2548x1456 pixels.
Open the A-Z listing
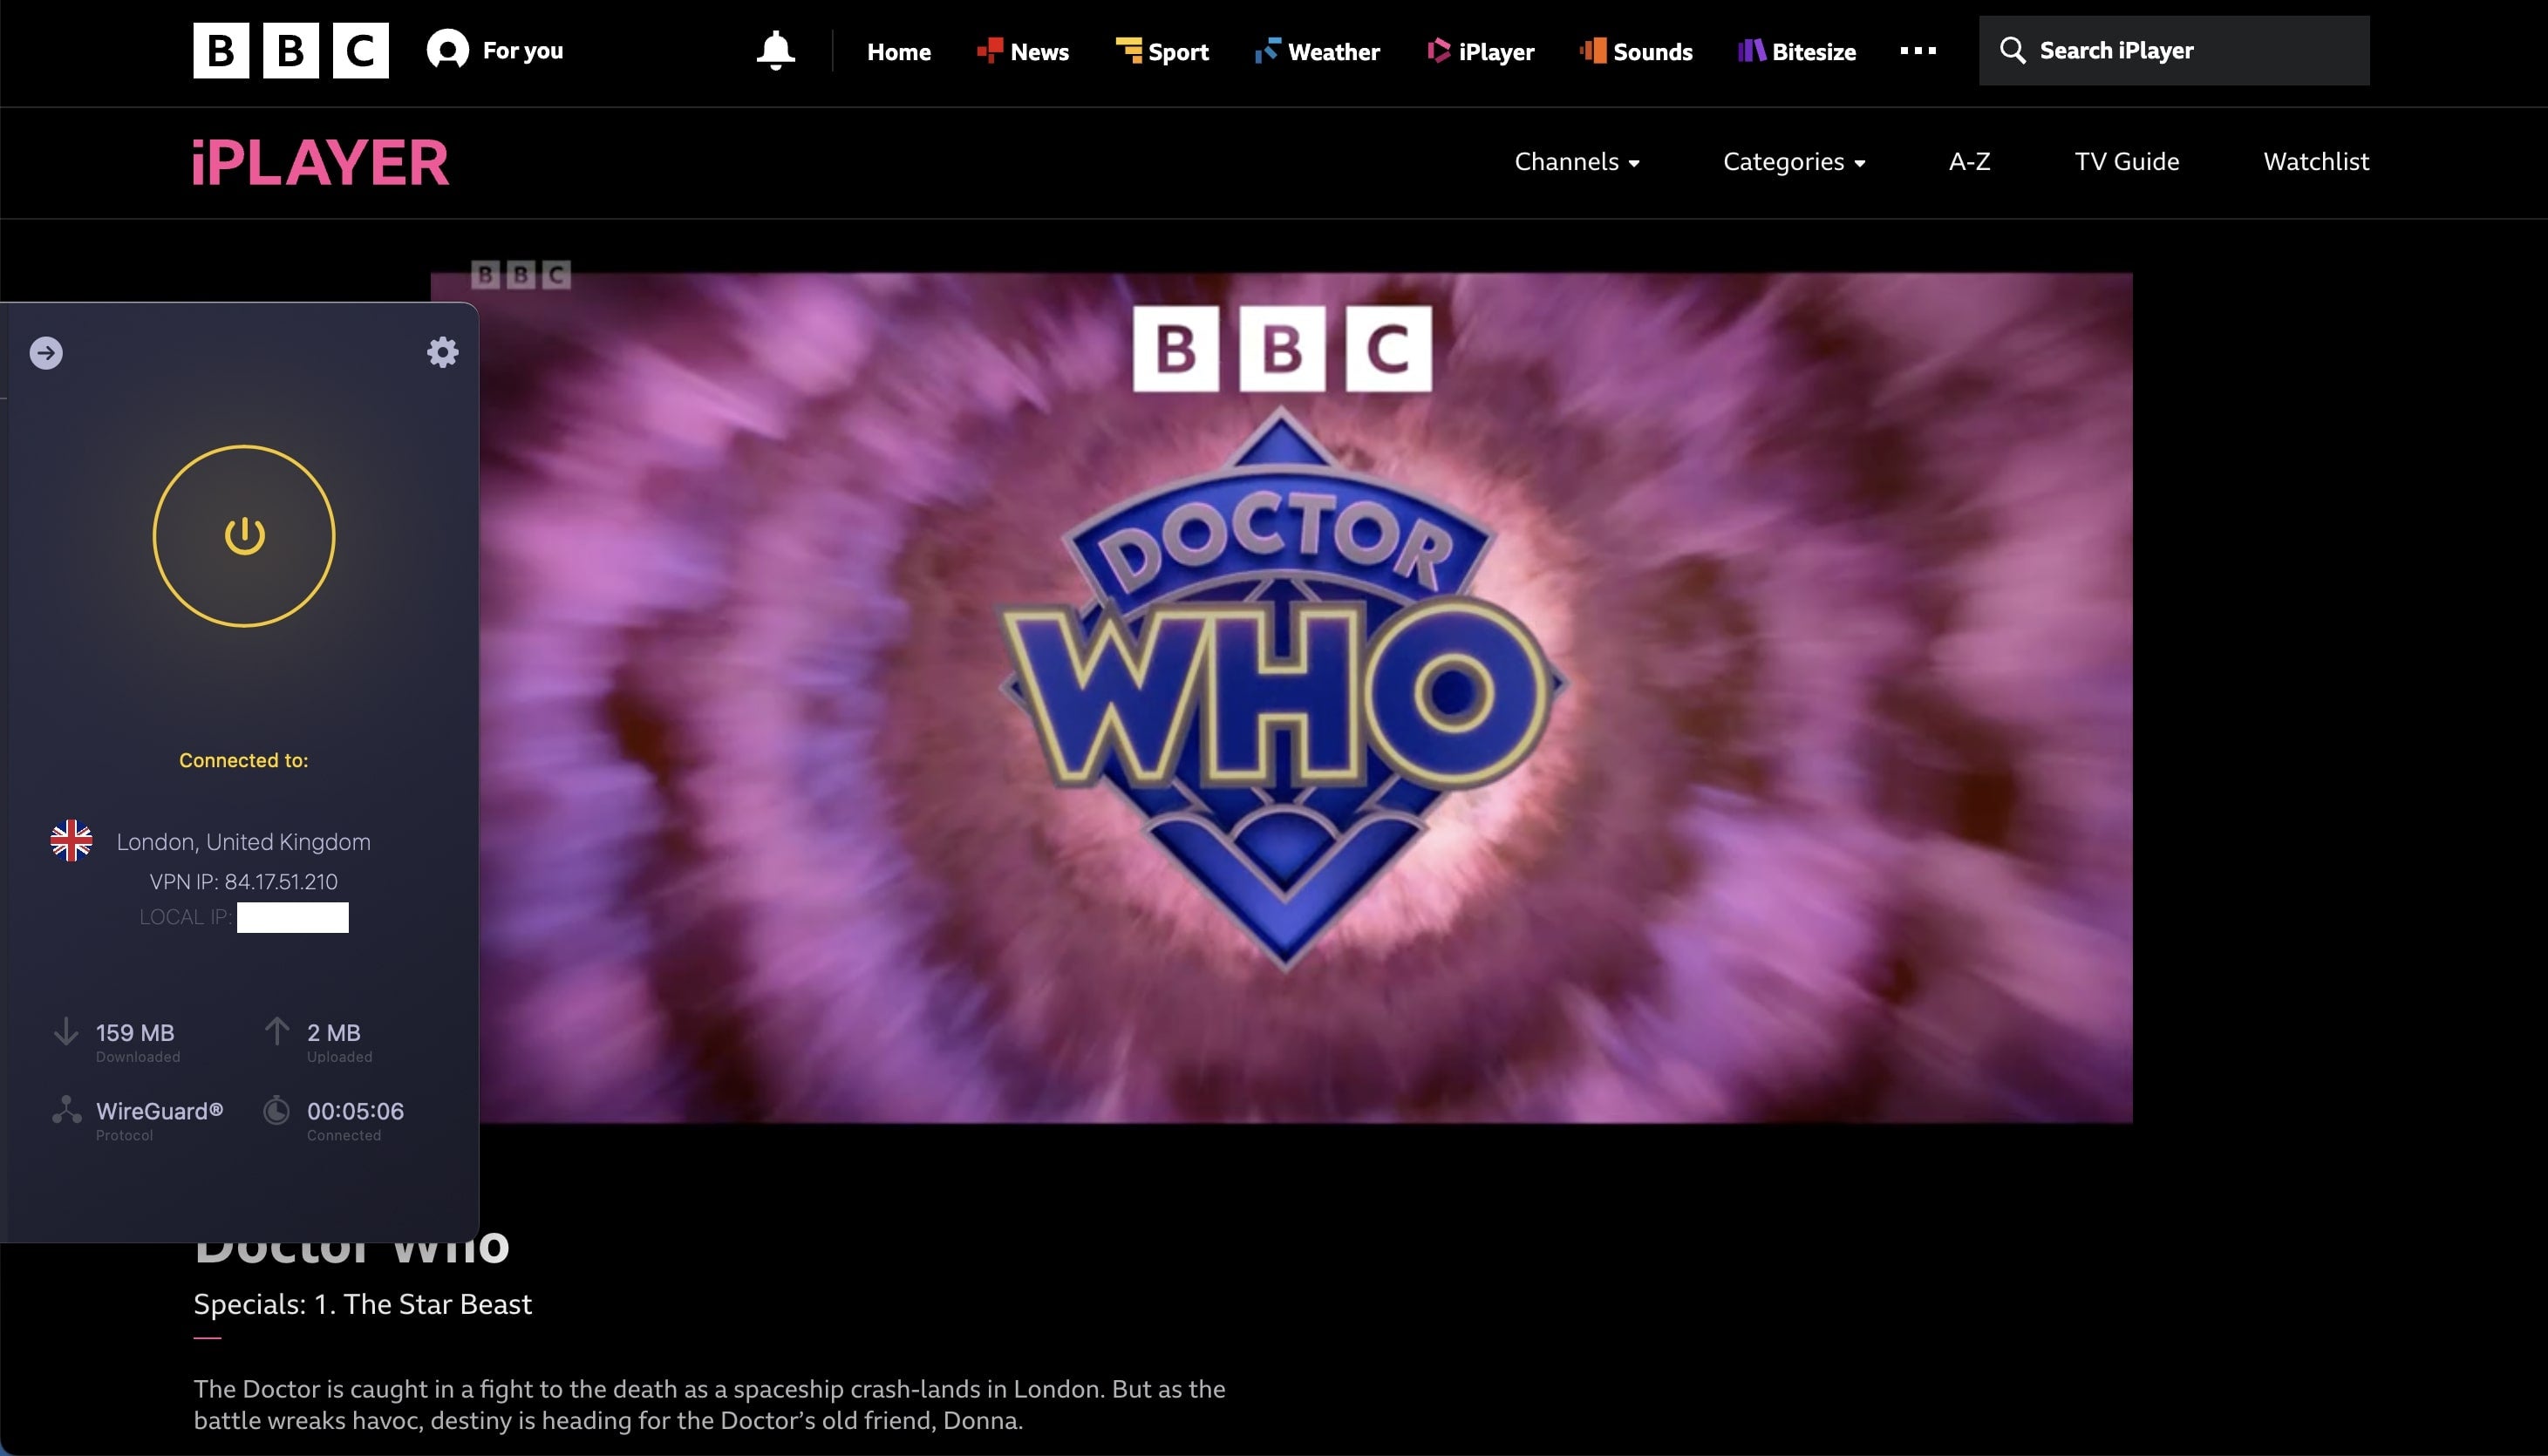click(1969, 162)
